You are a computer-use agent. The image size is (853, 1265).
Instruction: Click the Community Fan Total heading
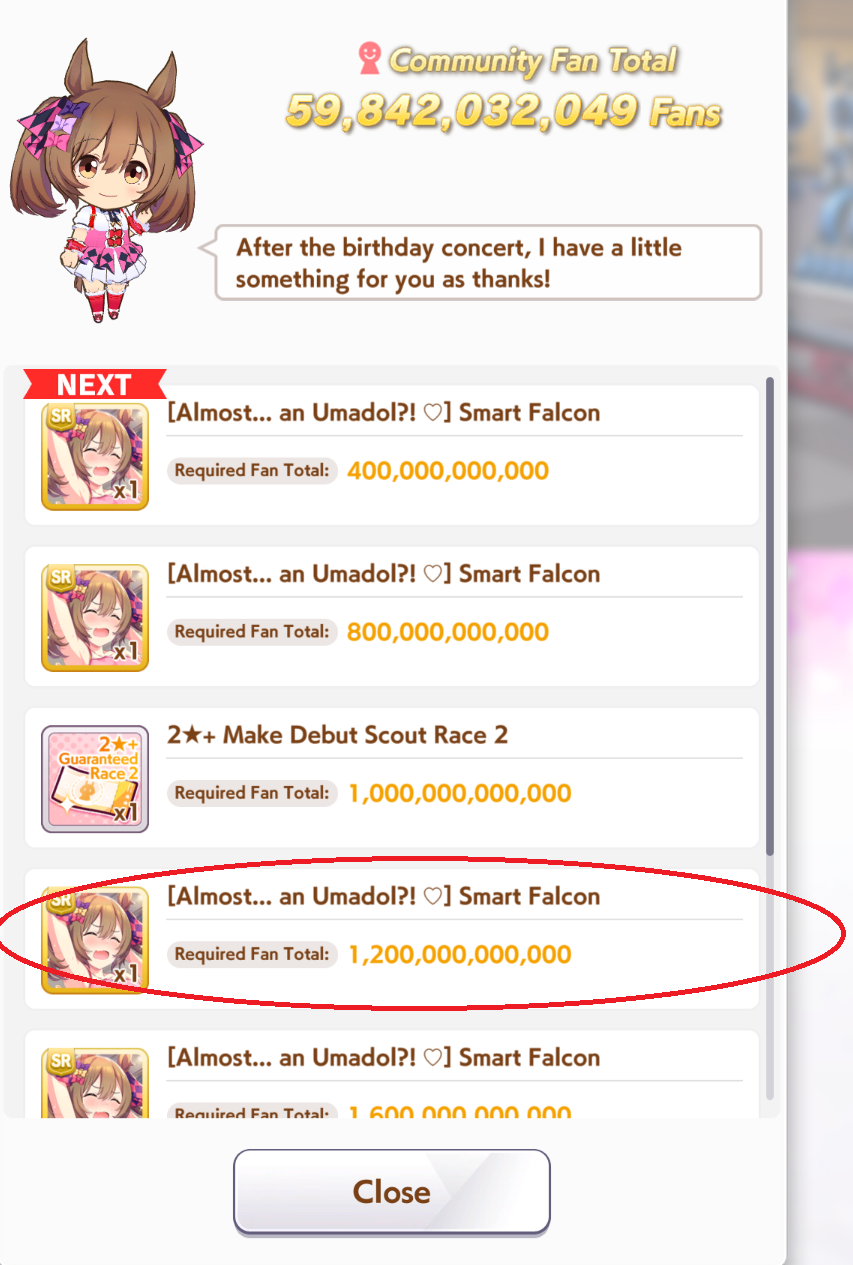tap(533, 60)
